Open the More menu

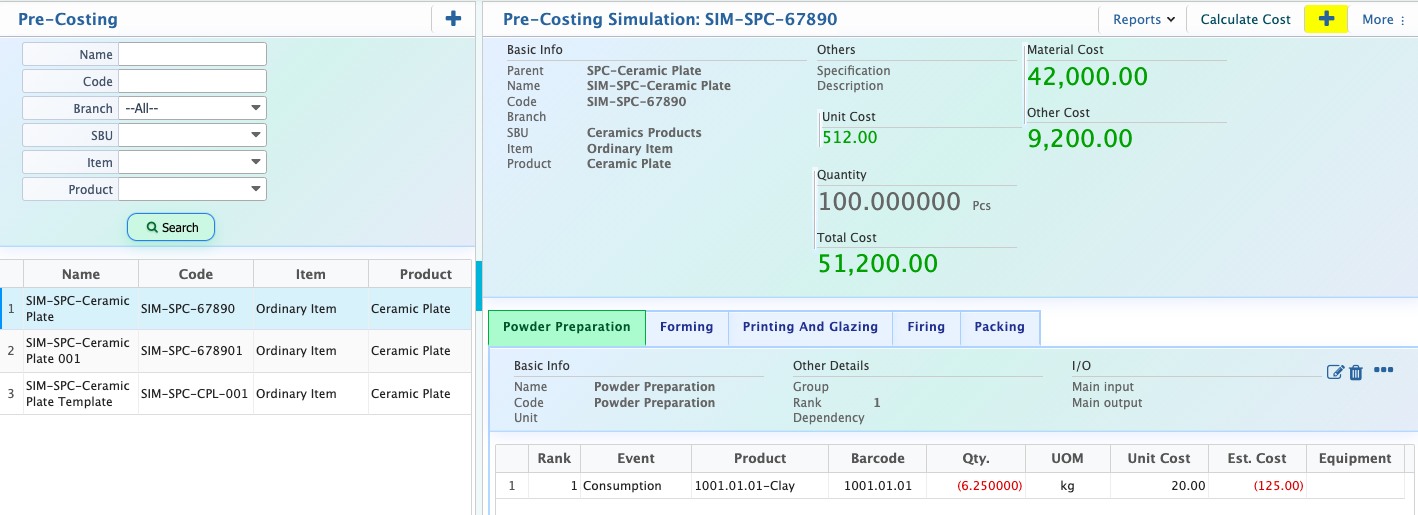(1384, 19)
